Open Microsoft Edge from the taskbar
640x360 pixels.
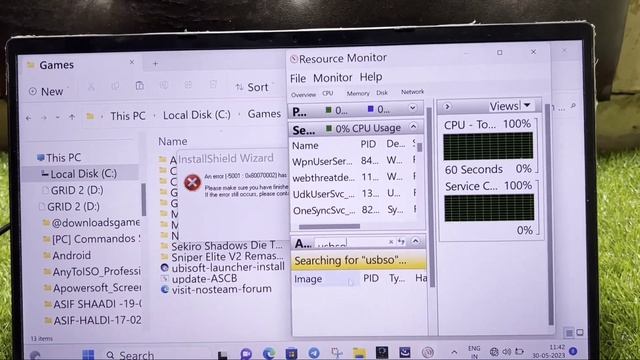(x=269, y=353)
